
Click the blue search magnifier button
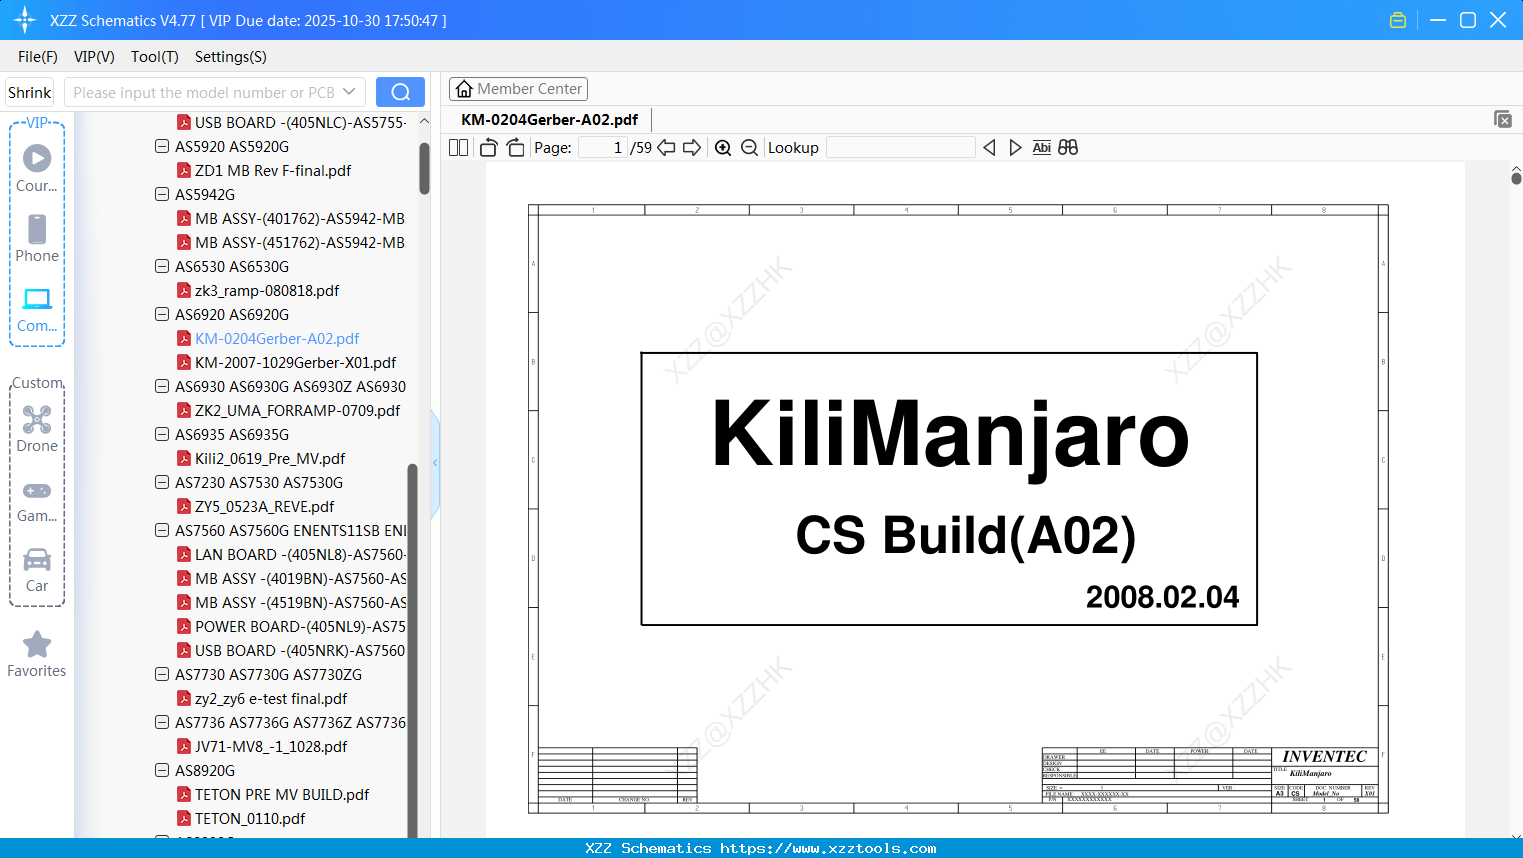tap(400, 92)
